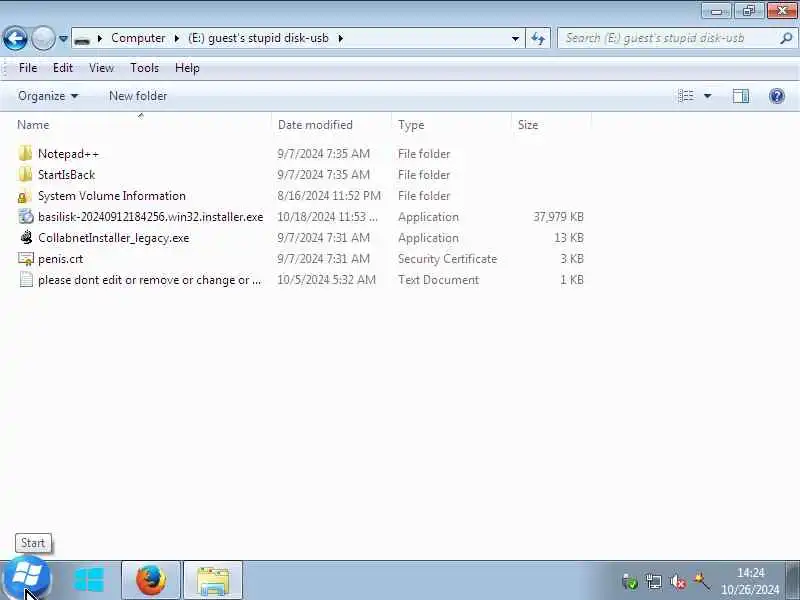Click the Text Document type cell

(438, 280)
